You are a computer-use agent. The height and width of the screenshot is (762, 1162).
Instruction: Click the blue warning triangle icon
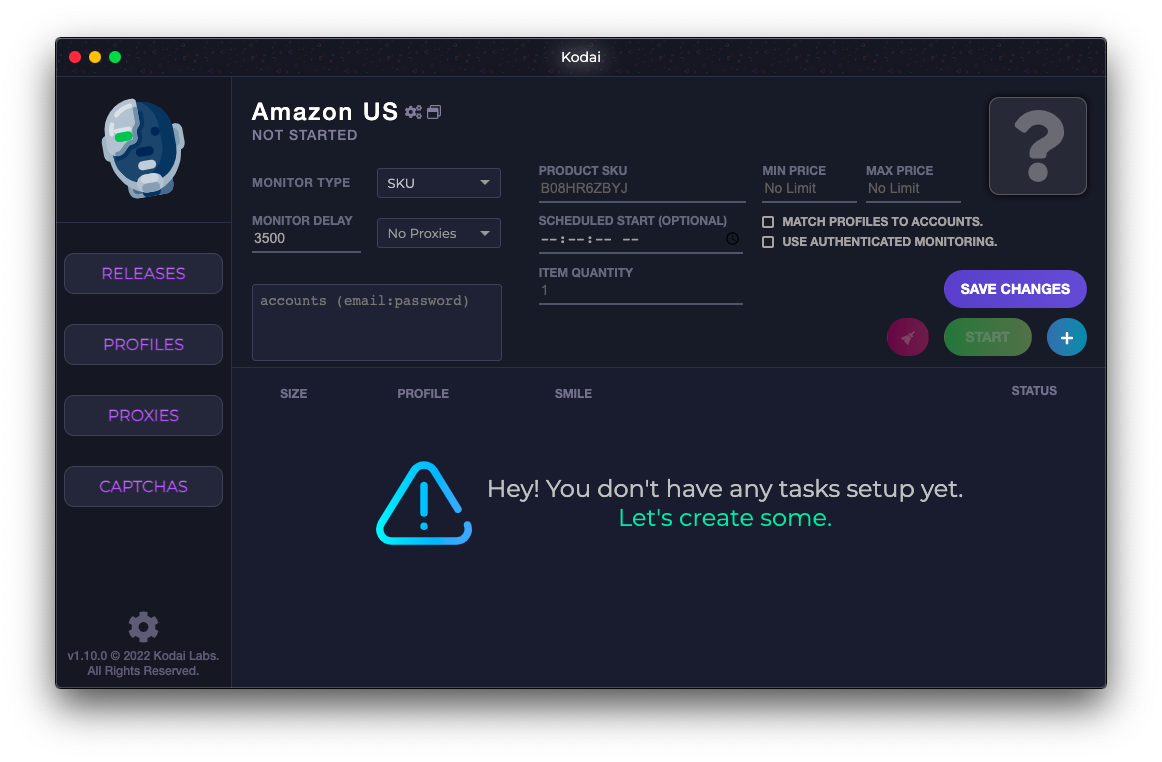424,503
